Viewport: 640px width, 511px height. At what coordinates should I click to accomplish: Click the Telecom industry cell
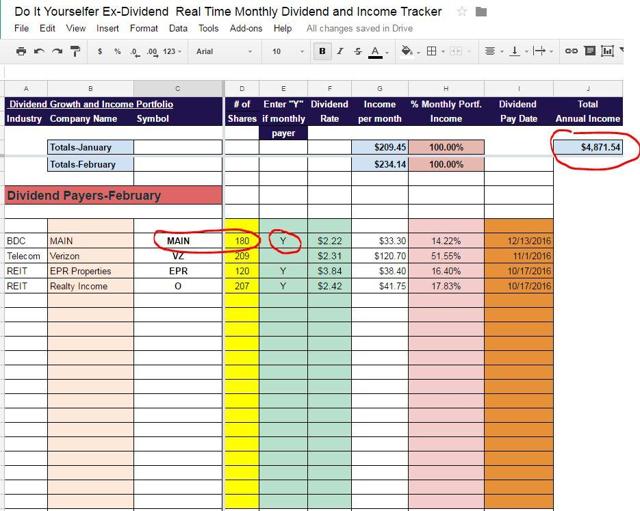click(x=26, y=256)
